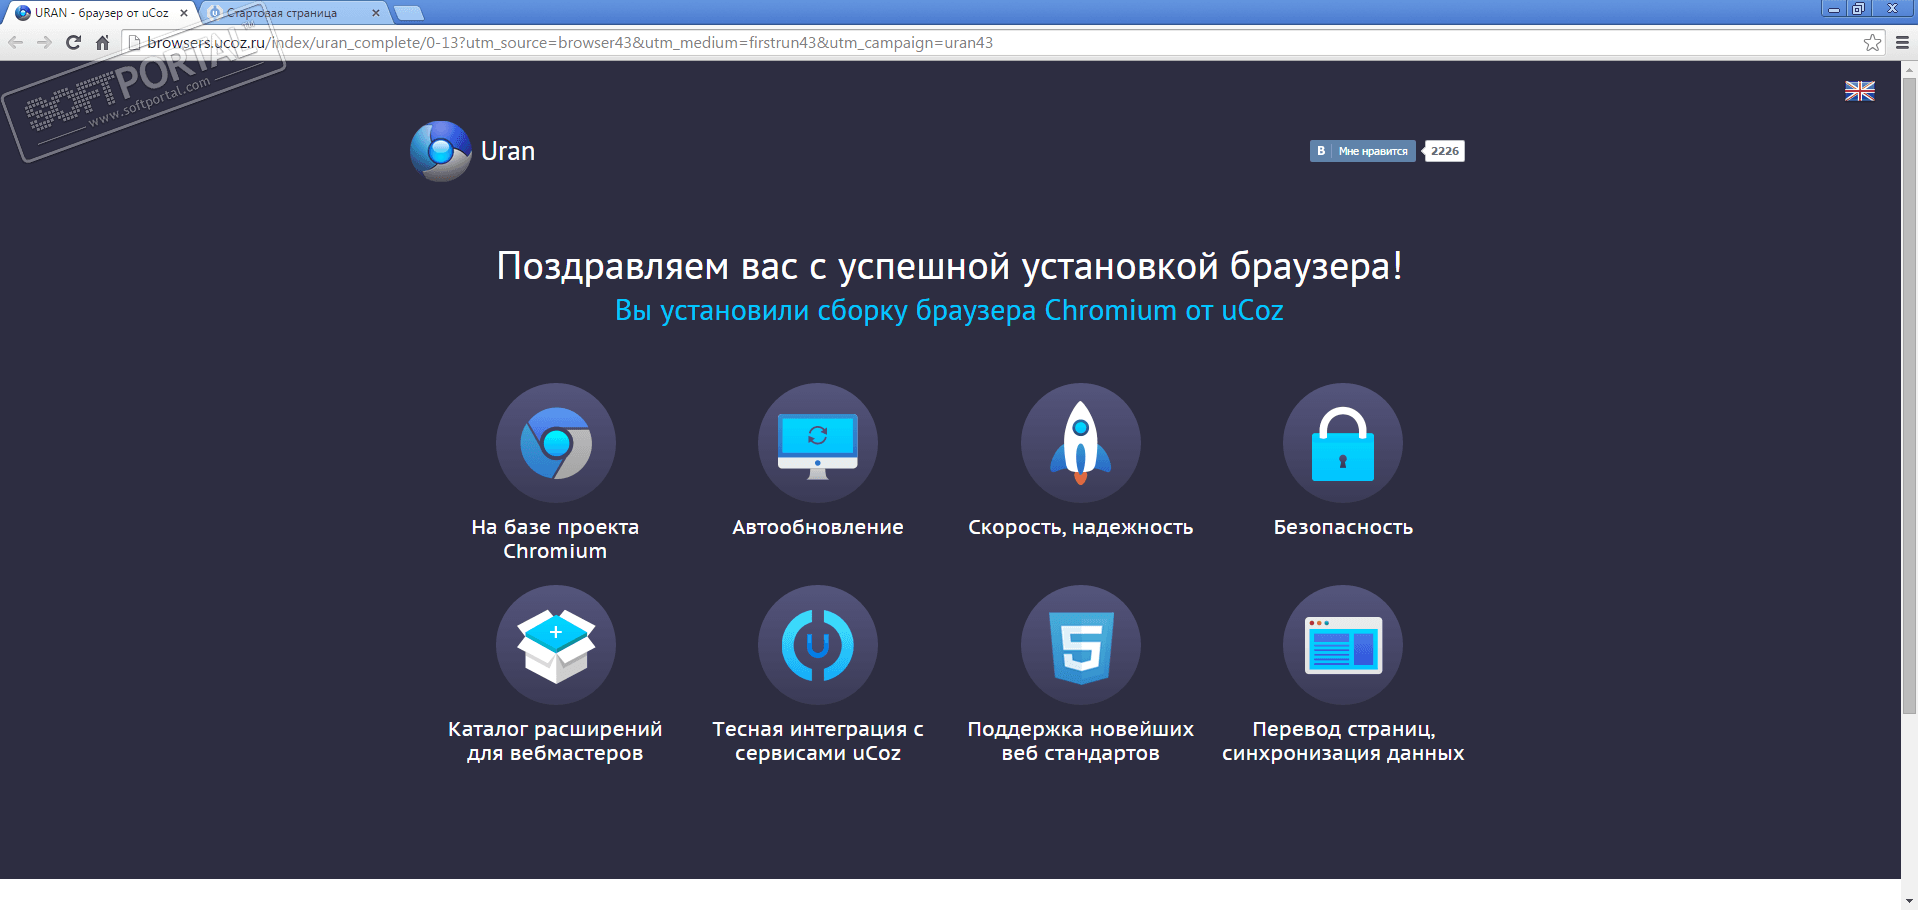This screenshot has height=910, width=1918.
Task: Go back with the browser back arrow
Action: [x=16, y=42]
